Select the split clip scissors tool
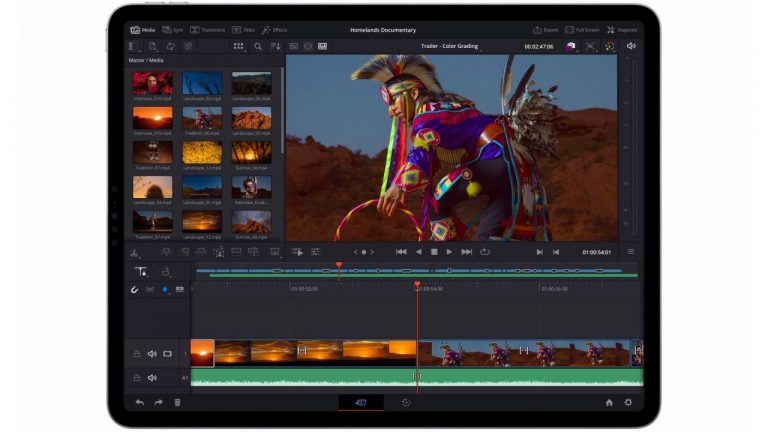 (x=134, y=253)
